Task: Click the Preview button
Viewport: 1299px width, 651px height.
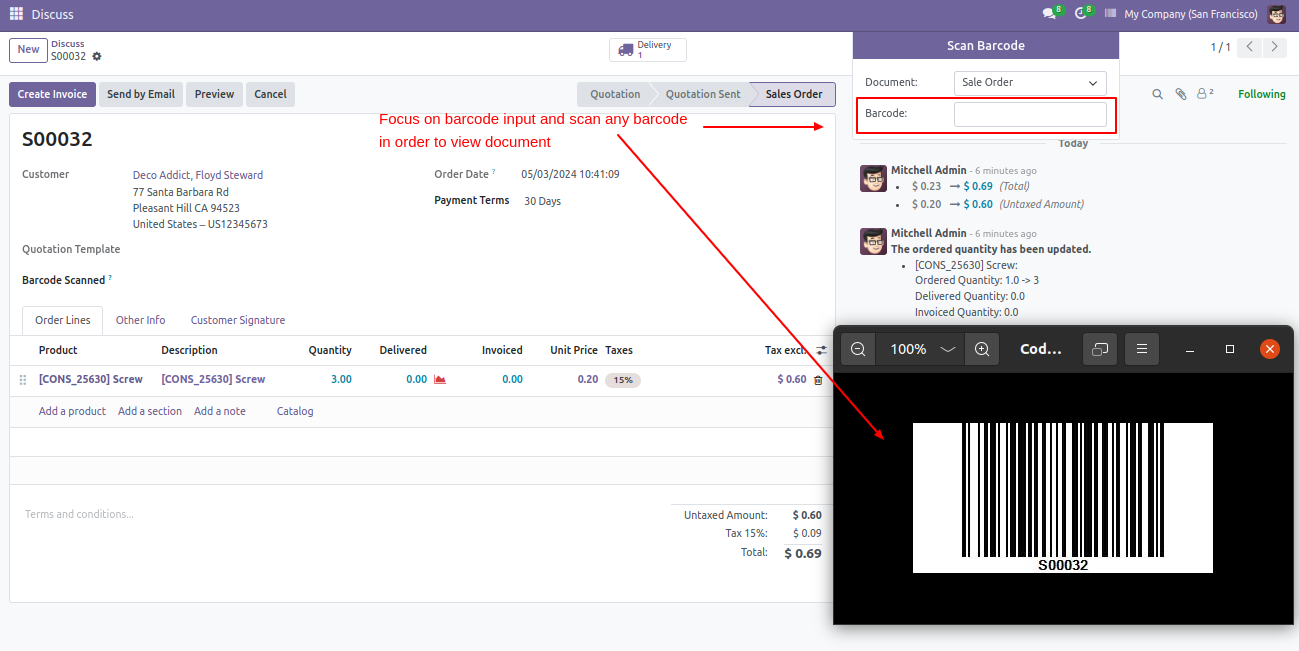Action: click(x=214, y=94)
